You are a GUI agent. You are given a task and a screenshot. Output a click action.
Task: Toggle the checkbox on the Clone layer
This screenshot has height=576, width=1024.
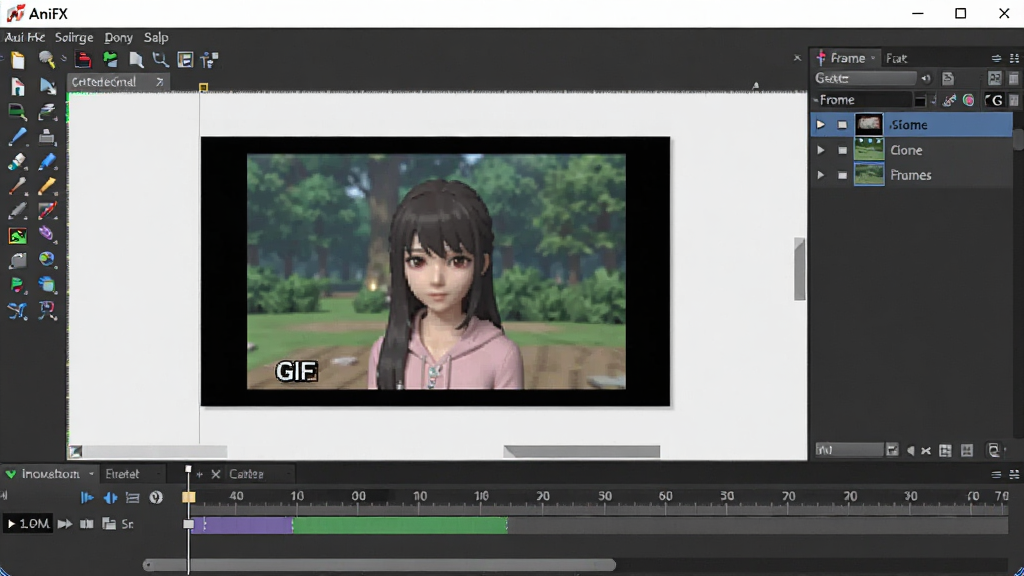click(x=842, y=150)
